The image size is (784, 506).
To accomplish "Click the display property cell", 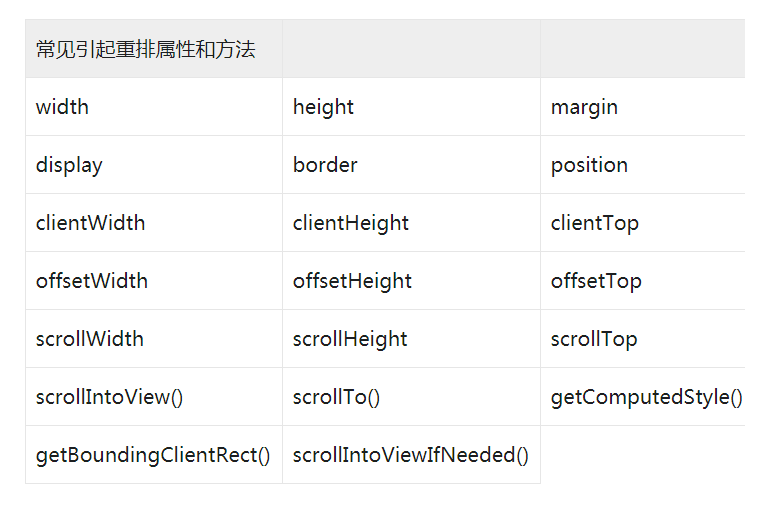I will click(154, 164).
